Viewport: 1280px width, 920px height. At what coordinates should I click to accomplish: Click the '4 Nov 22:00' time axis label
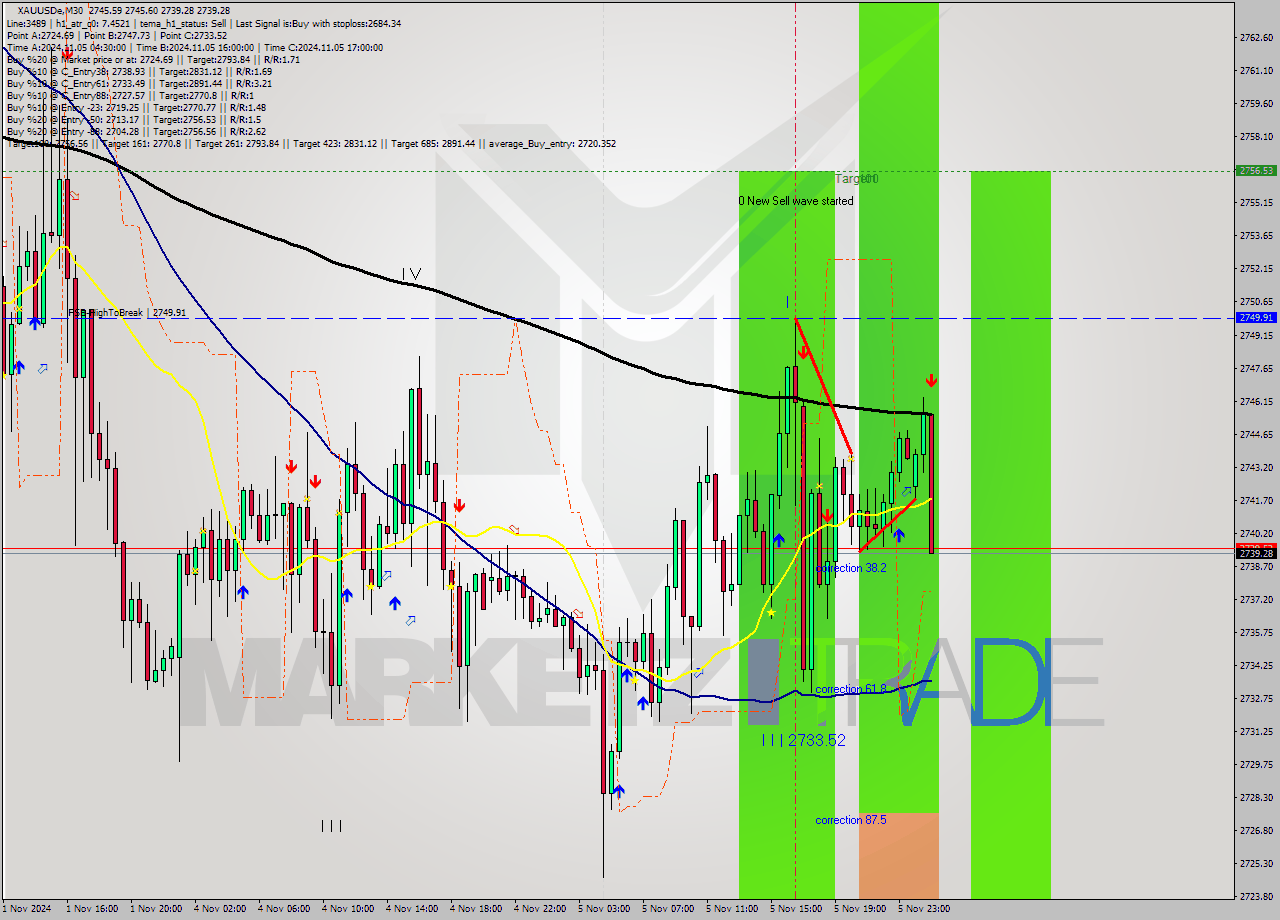tap(540, 909)
